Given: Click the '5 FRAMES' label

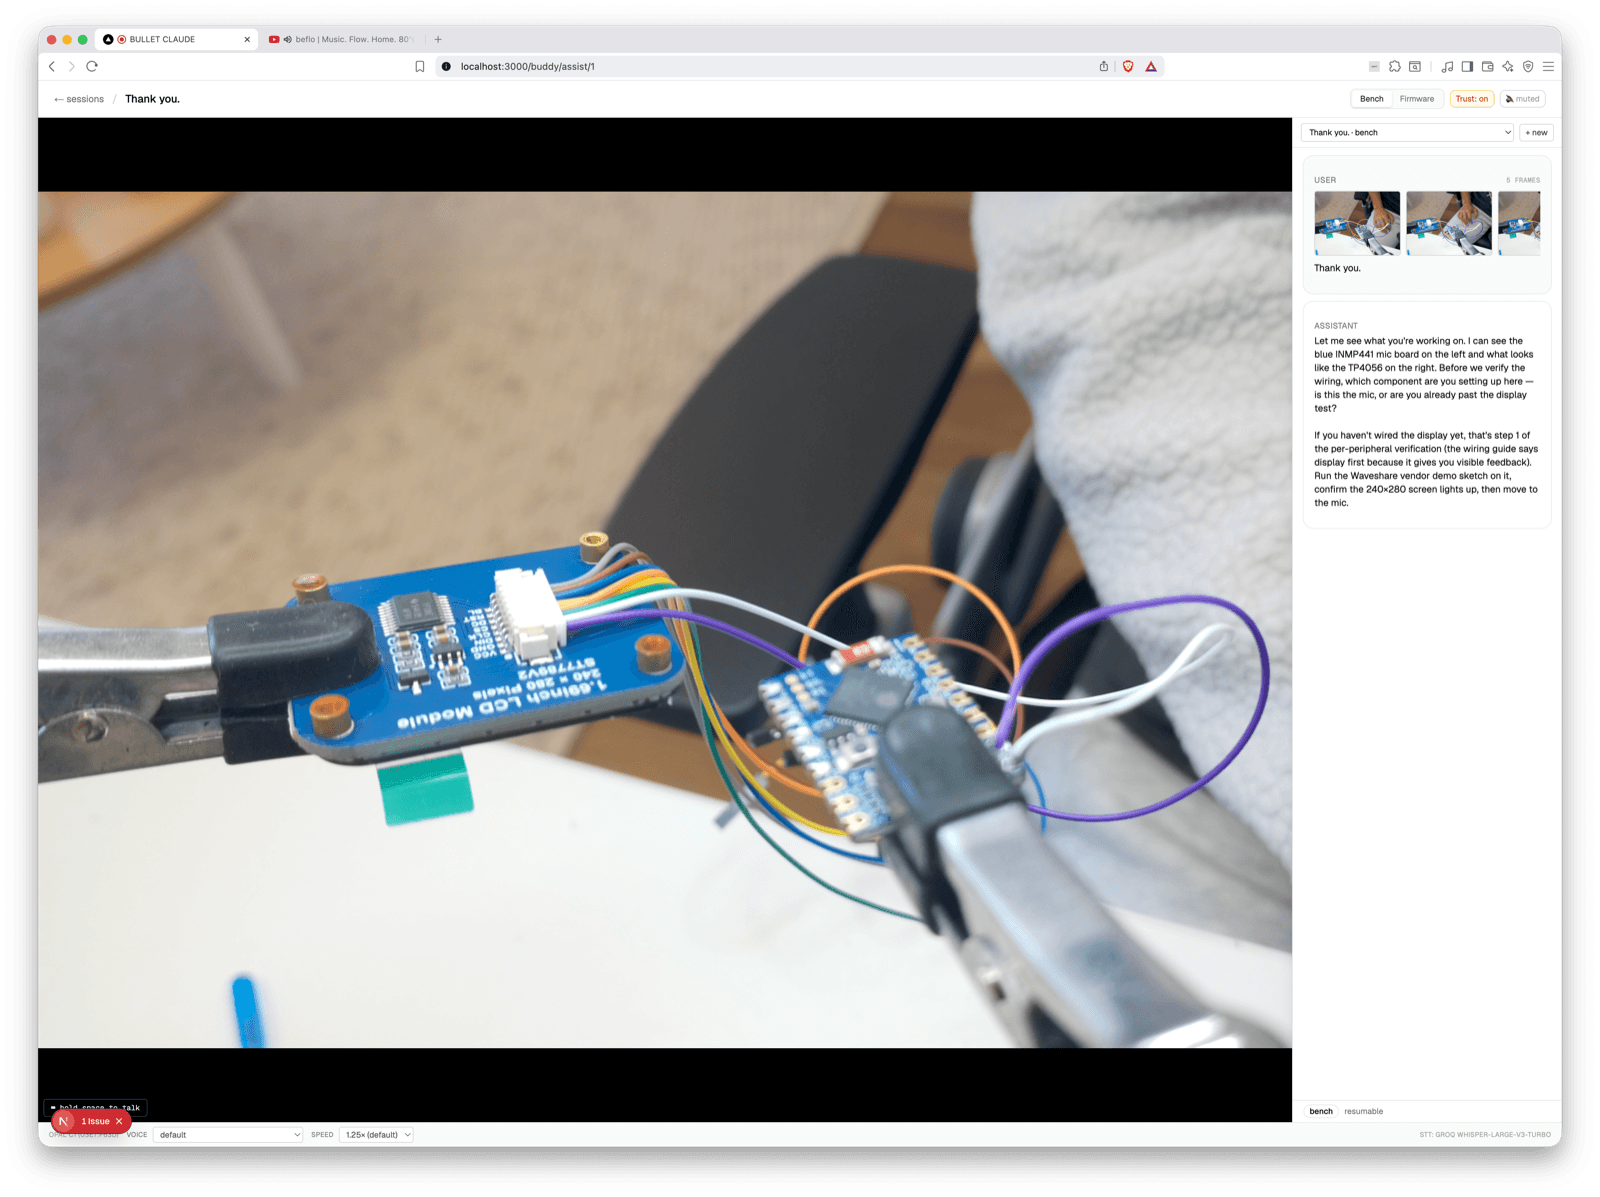Looking at the screenshot, I should point(1523,180).
